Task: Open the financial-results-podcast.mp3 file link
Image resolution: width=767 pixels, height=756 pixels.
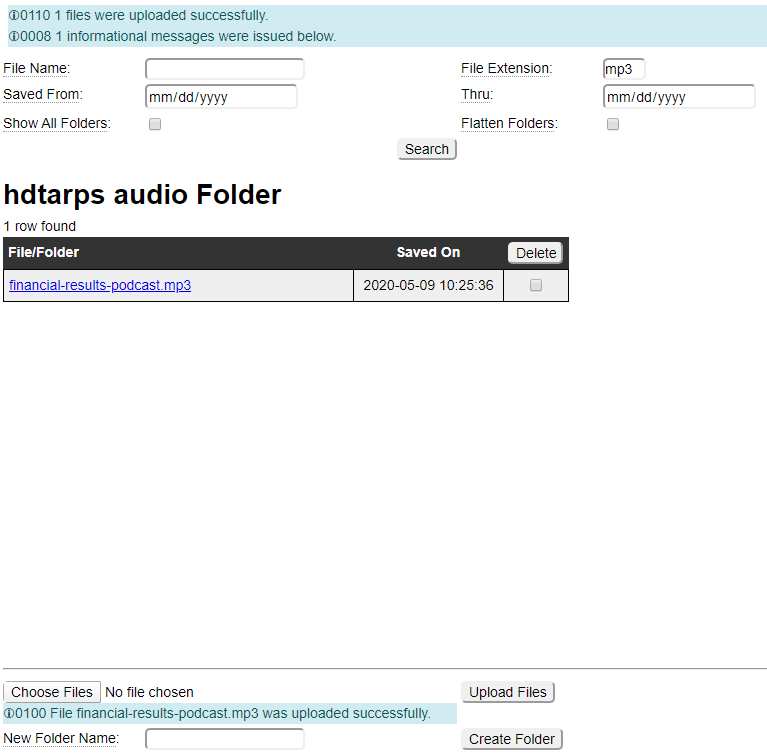Action: click(100, 285)
